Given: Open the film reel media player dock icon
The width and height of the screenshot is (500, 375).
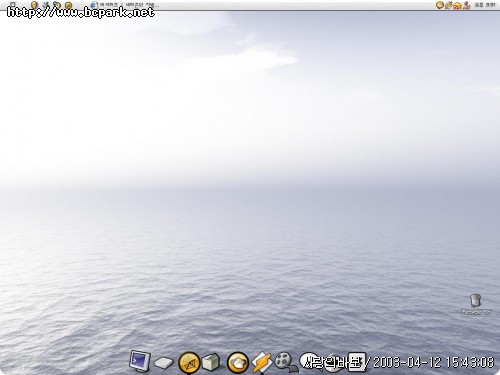Looking at the screenshot, I should (x=286, y=362).
